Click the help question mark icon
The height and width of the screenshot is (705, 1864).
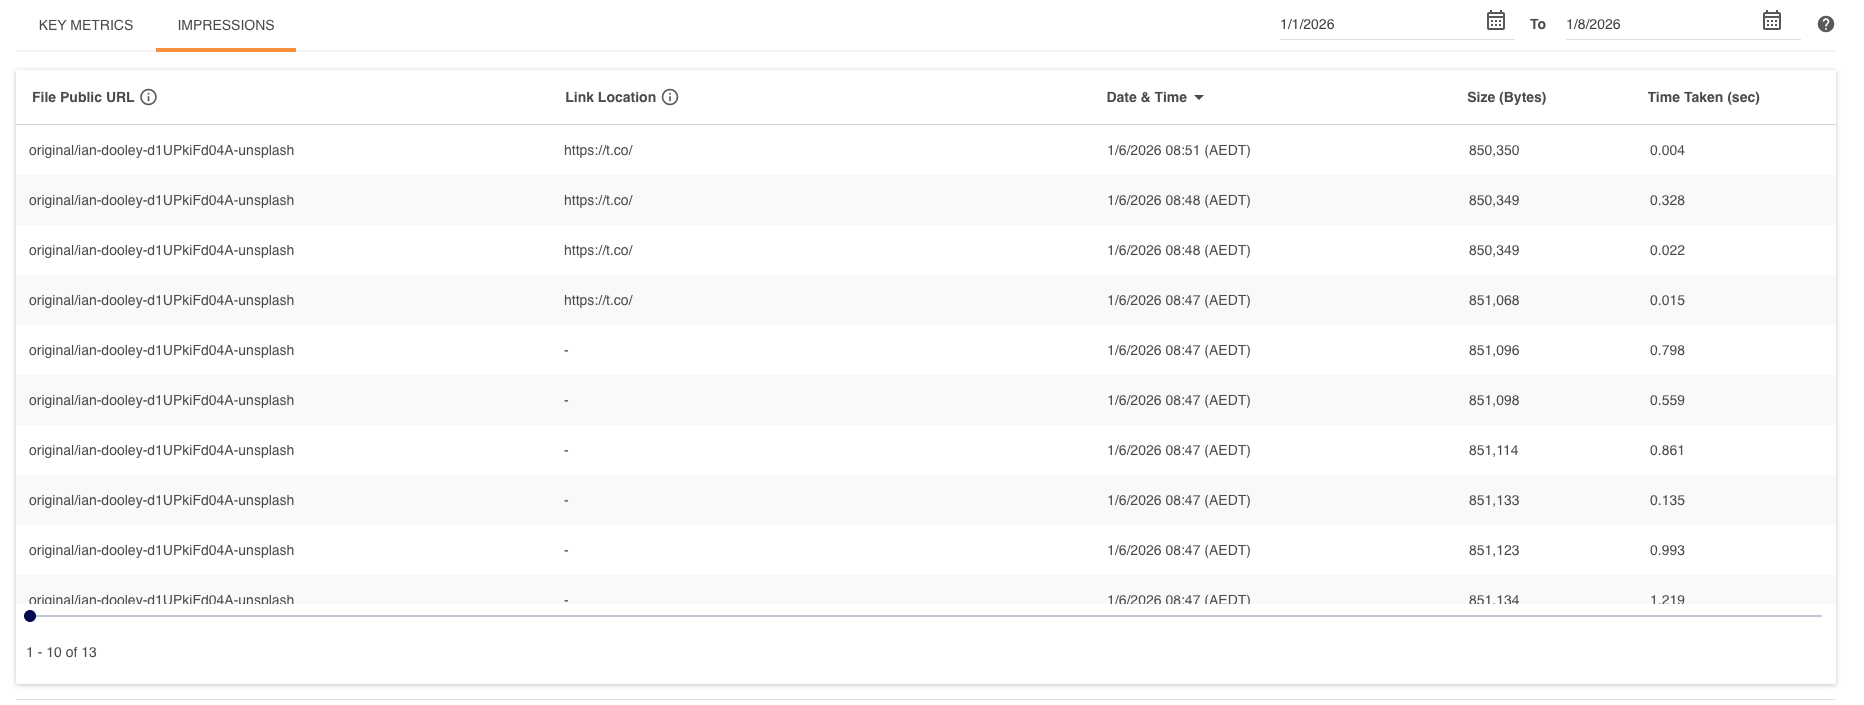pyautogui.click(x=1825, y=24)
